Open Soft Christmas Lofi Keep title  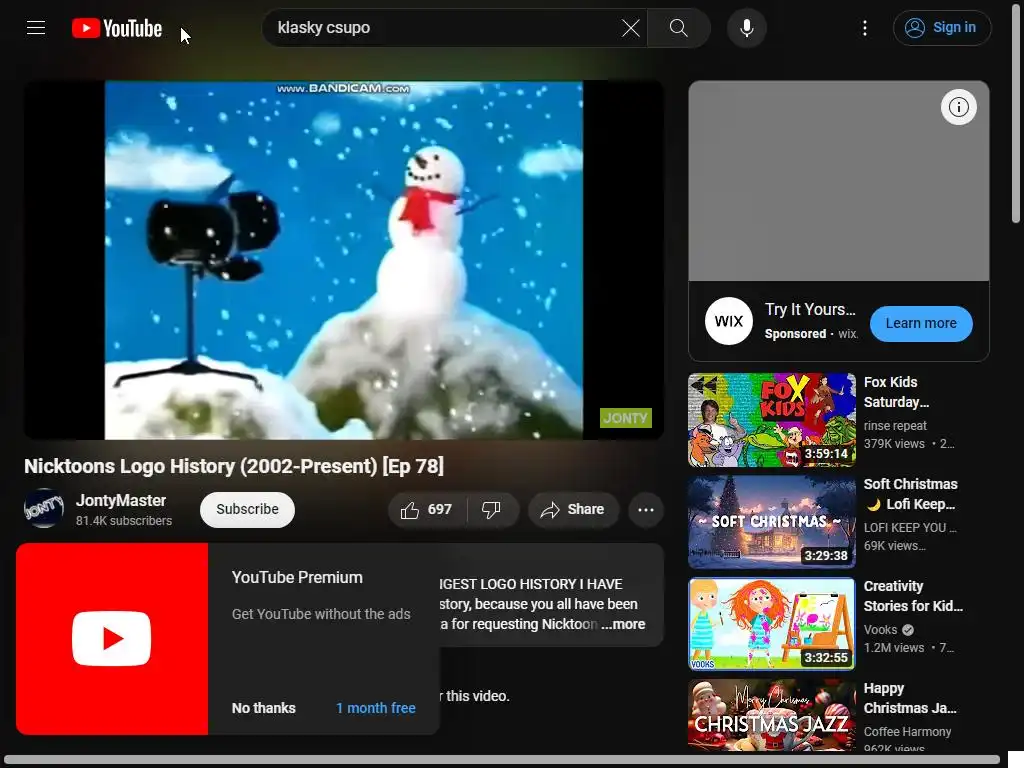tap(910, 494)
